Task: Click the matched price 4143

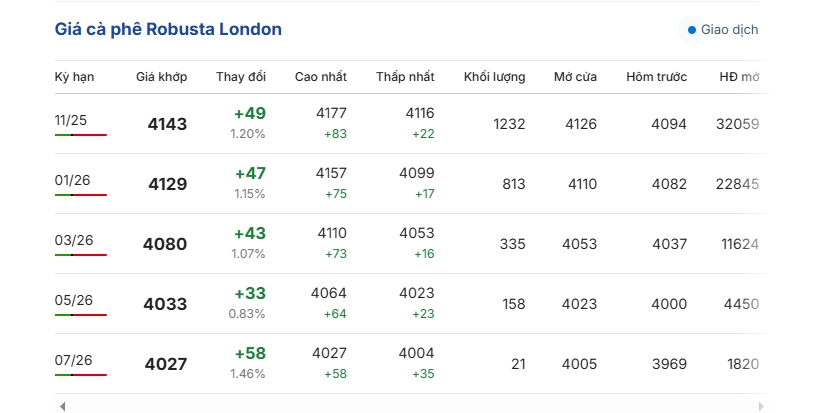Action: tap(167, 124)
